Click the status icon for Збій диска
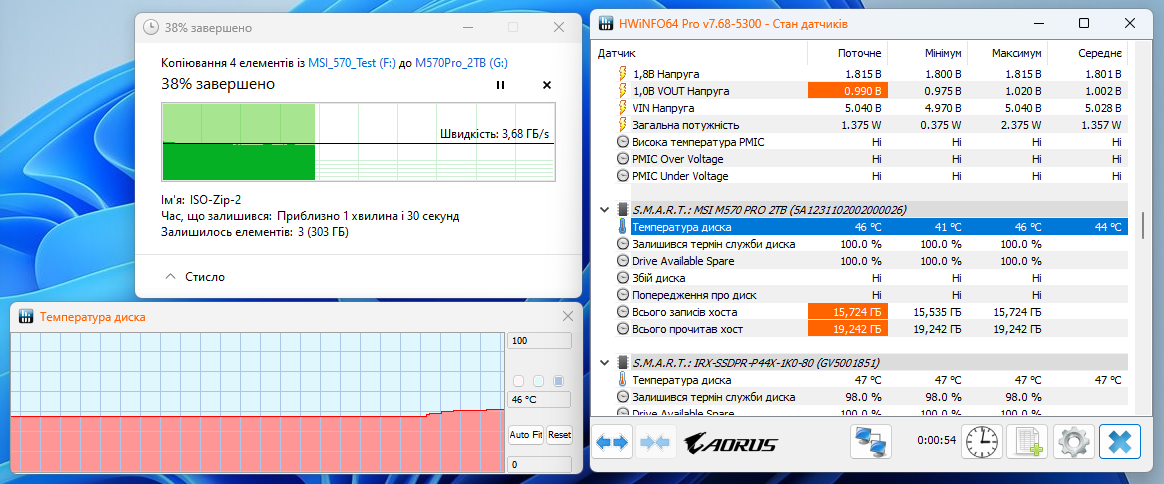 (x=623, y=278)
